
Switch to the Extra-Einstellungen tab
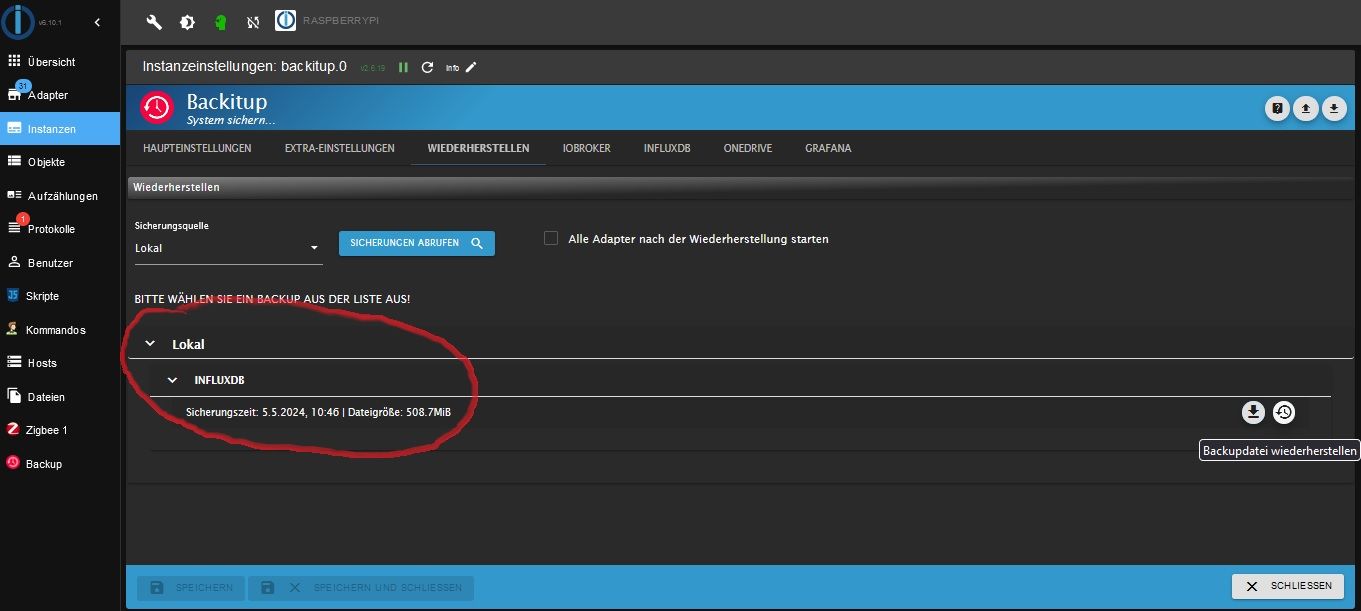click(x=339, y=148)
